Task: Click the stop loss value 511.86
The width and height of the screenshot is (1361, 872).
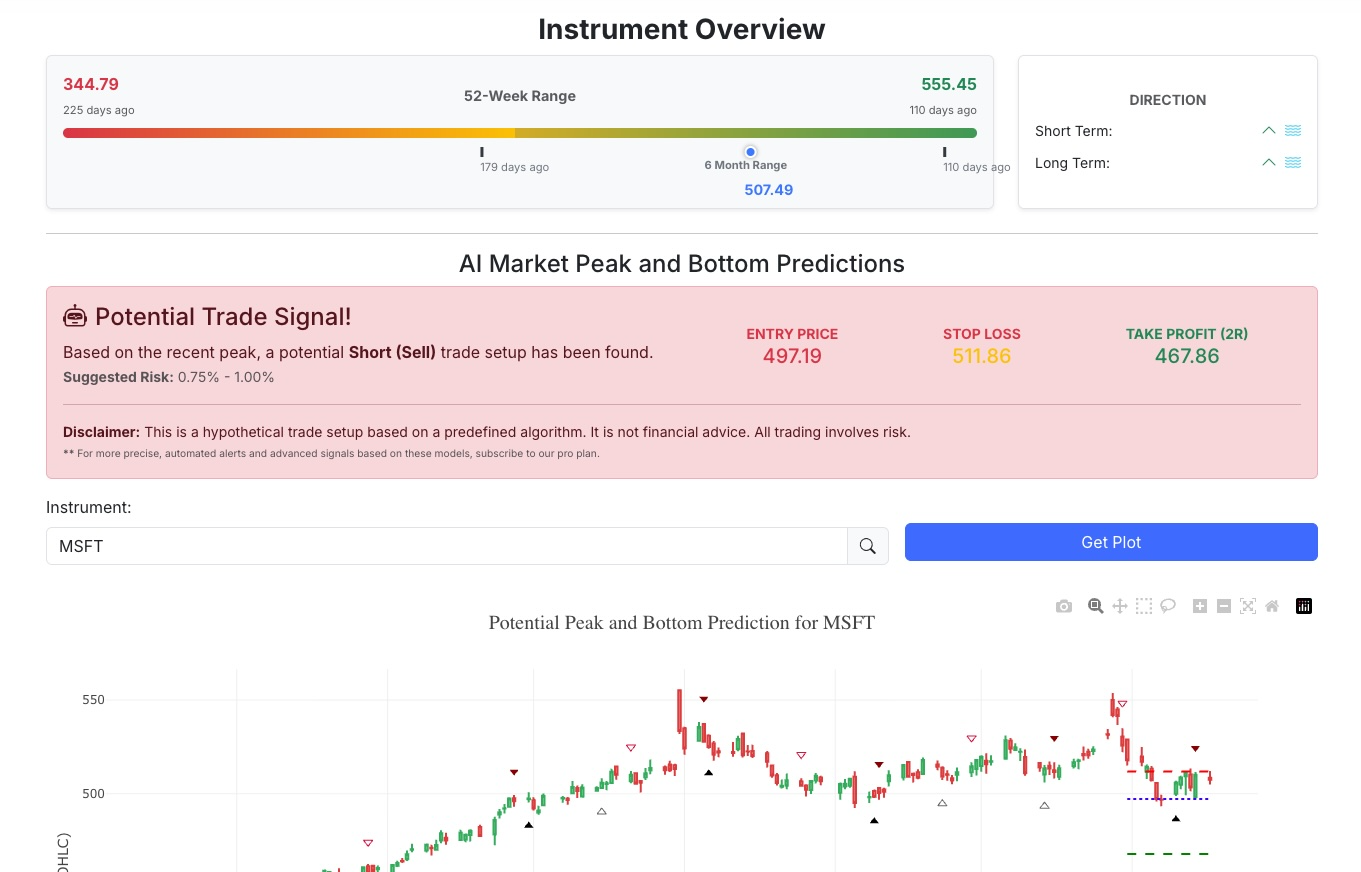Action: (x=981, y=356)
